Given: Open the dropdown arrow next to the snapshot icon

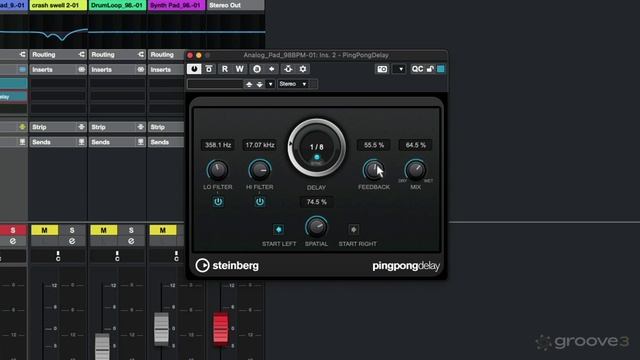Looking at the screenshot, I should point(401,69).
